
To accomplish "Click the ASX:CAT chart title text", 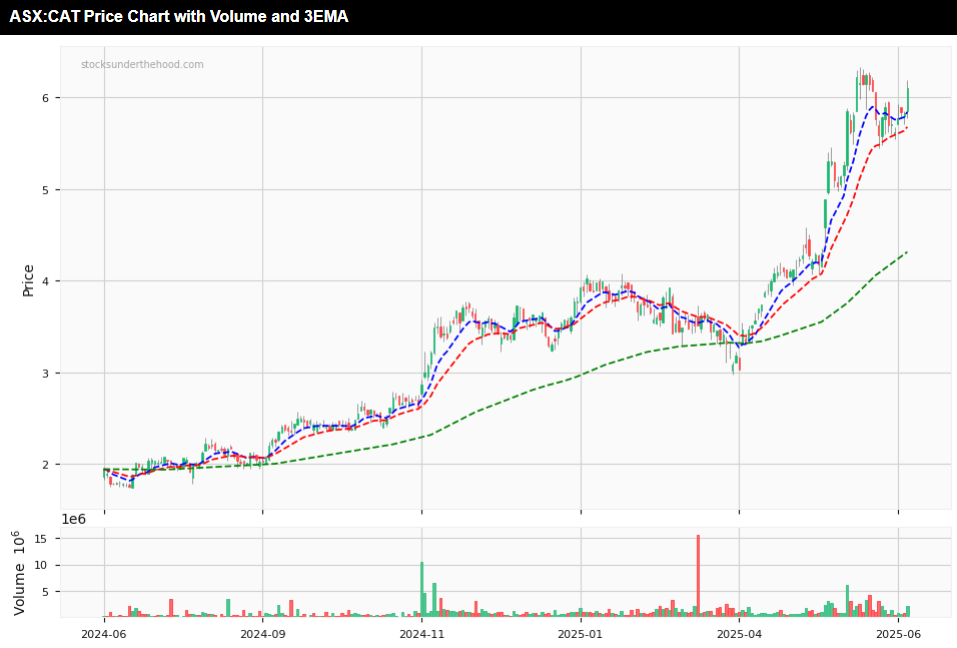I will pos(179,16).
